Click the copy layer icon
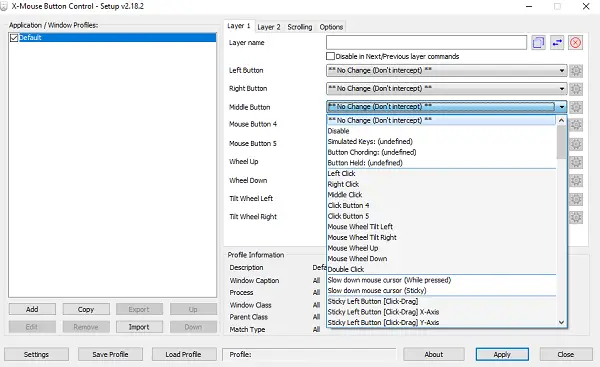 pyautogui.click(x=538, y=42)
